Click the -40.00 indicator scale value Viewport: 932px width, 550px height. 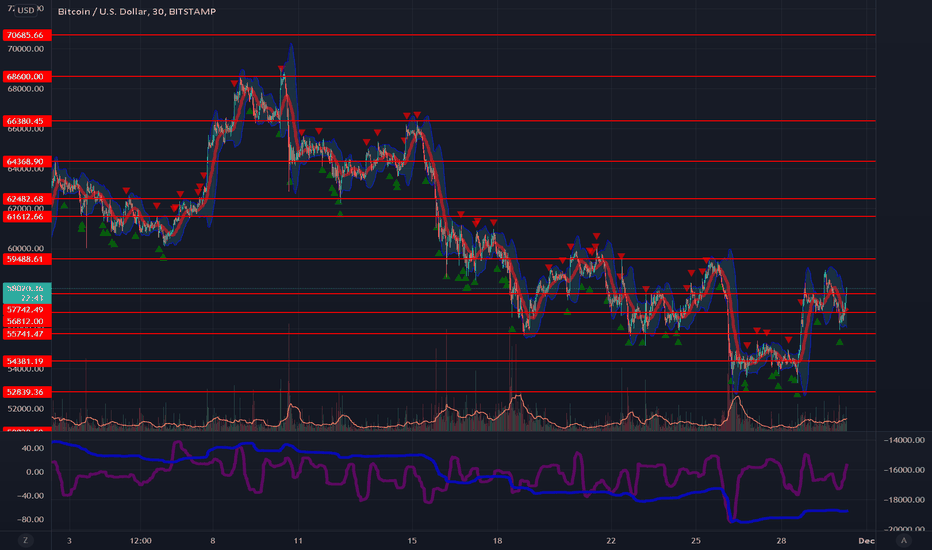31,495
